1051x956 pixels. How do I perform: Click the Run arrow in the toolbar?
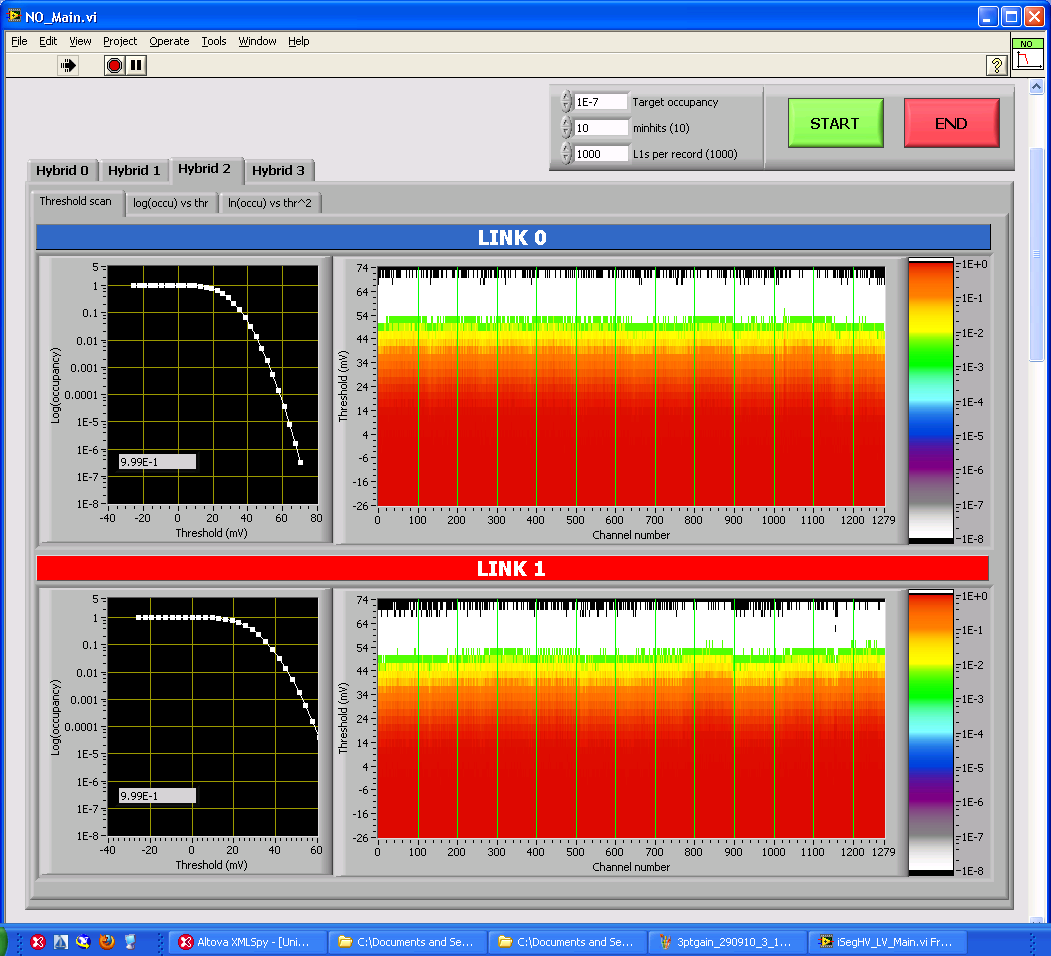pyautogui.click(x=68, y=65)
